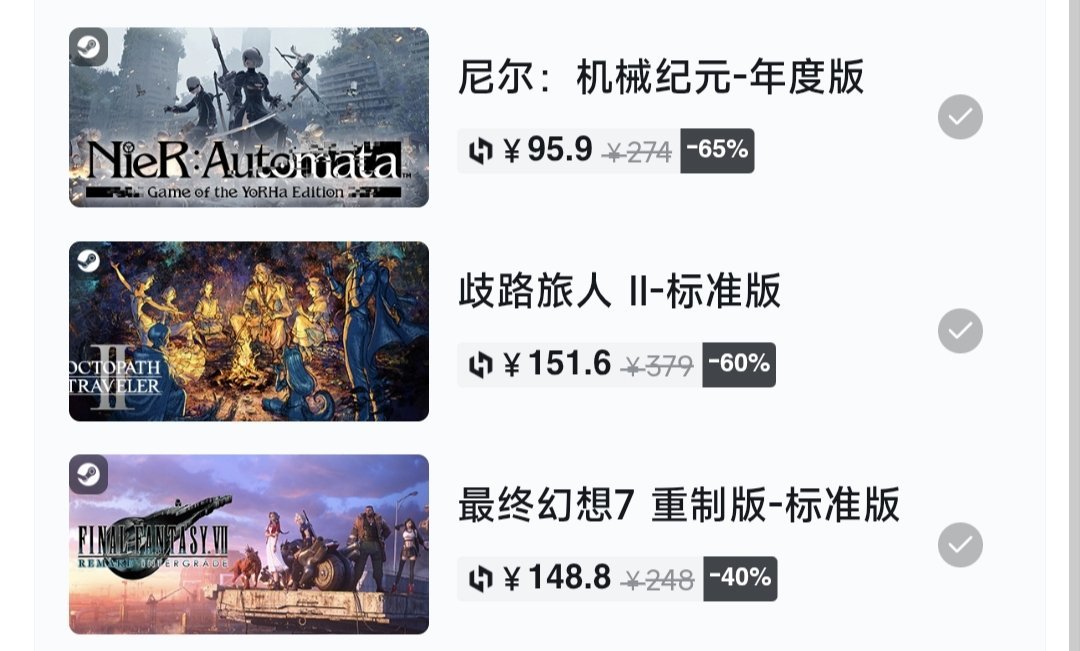Open the 尼尔：机械纪元-年度版 title link
The width and height of the screenshot is (1080, 651).
click(661, 76)
